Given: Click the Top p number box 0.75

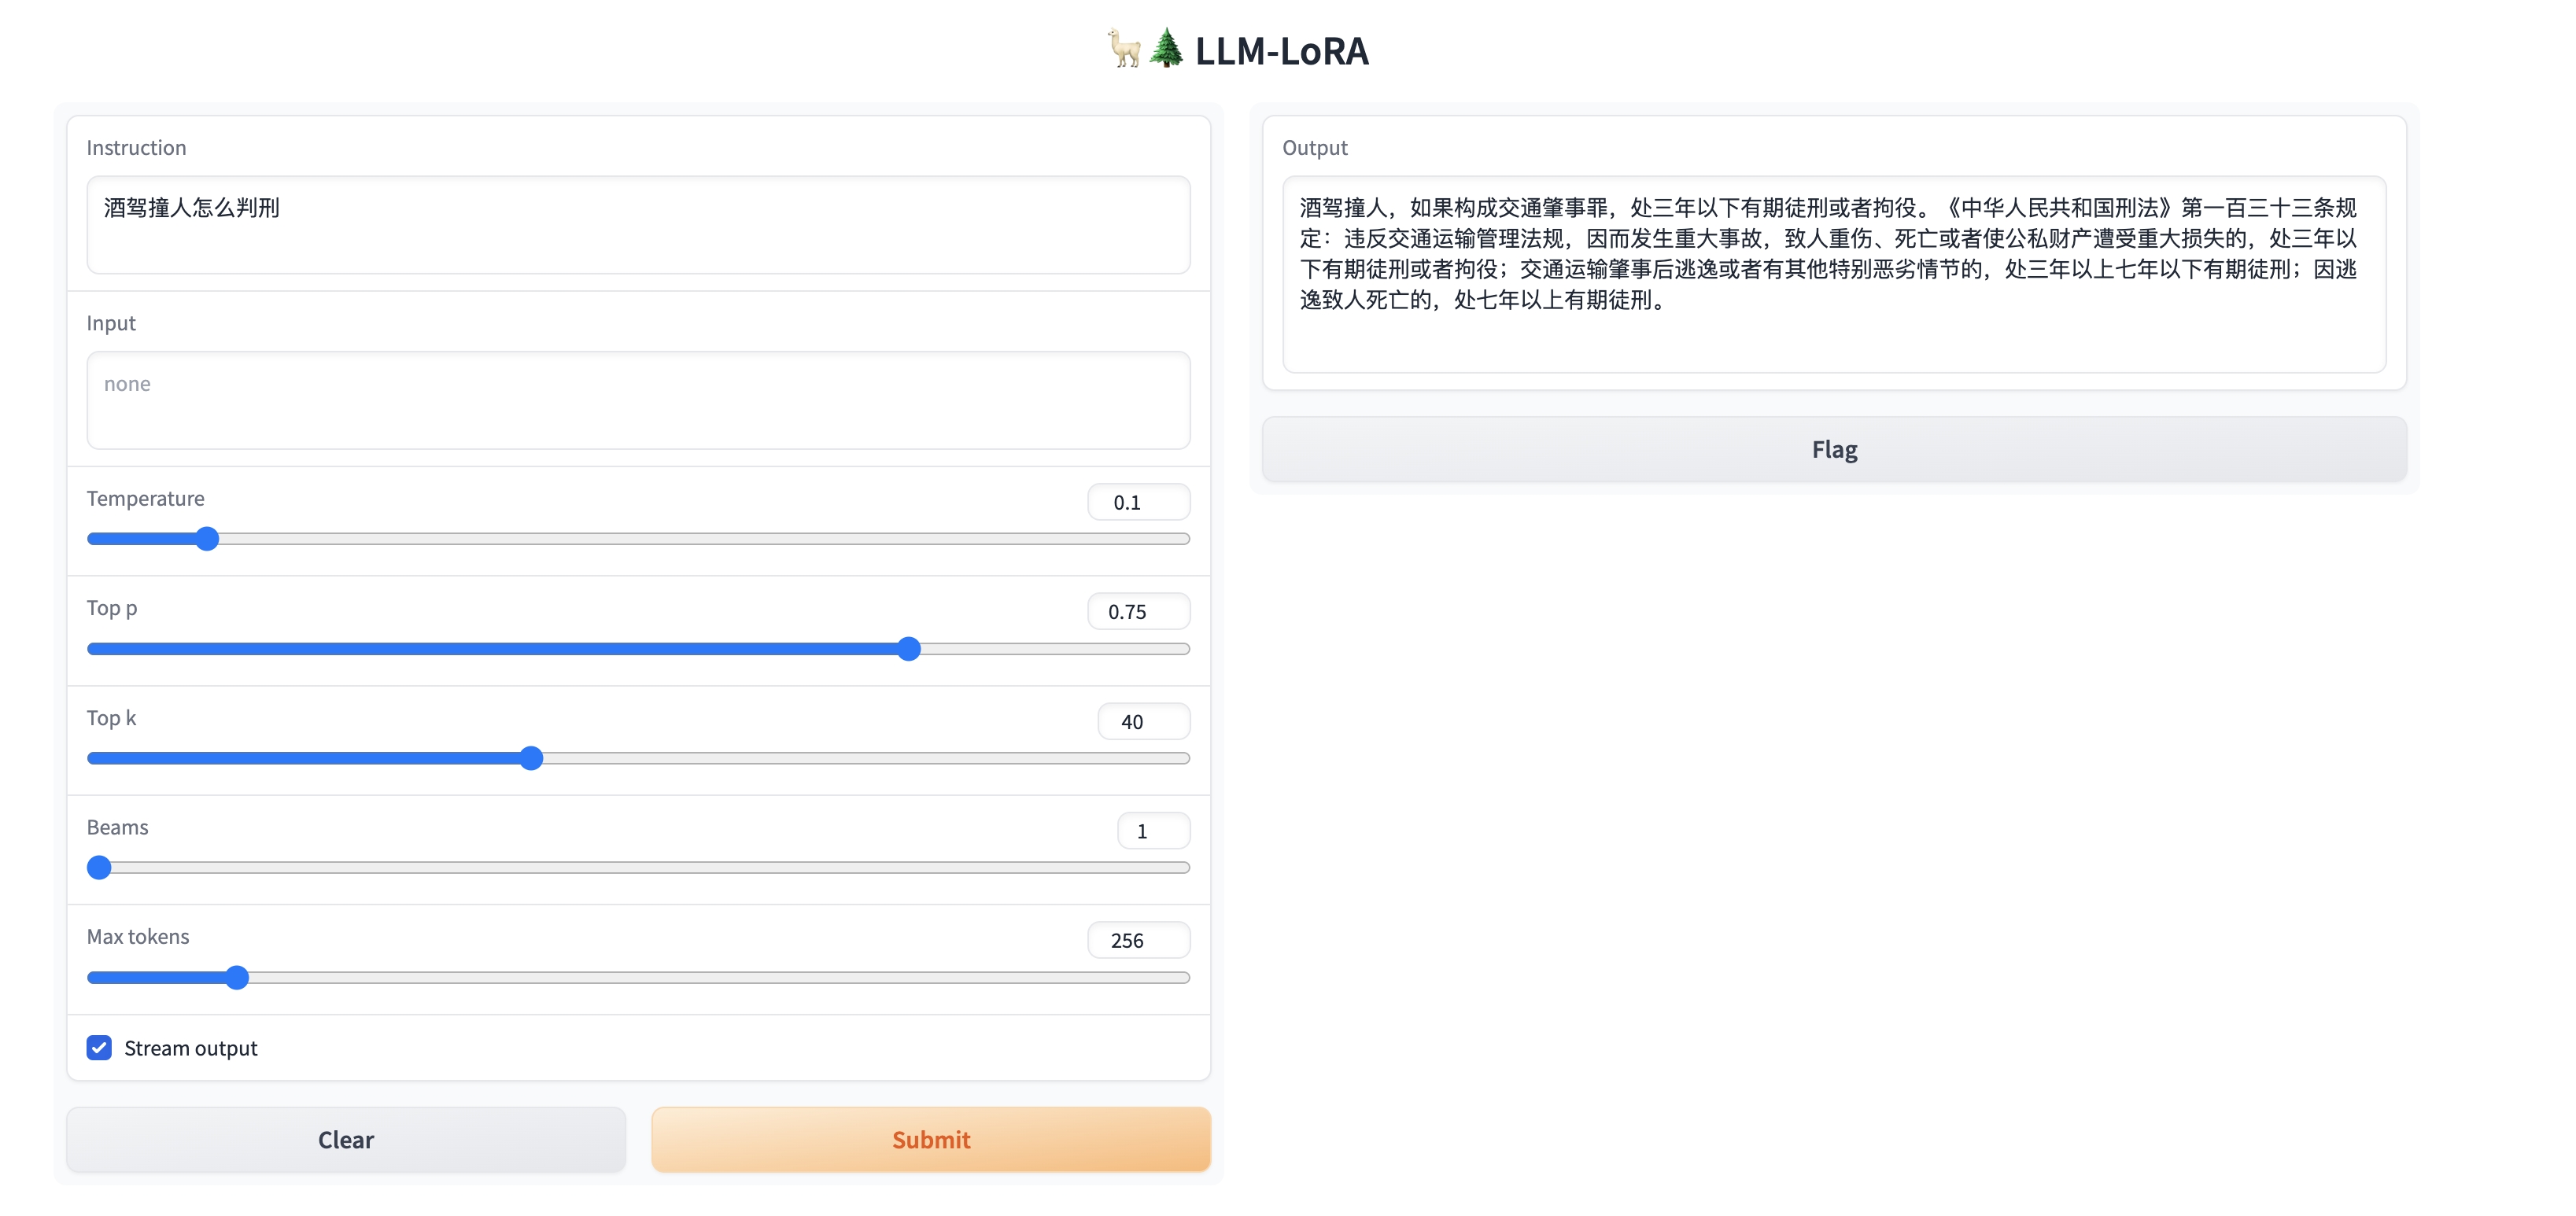Looking at the screenshot, I should click(1138, 612).
